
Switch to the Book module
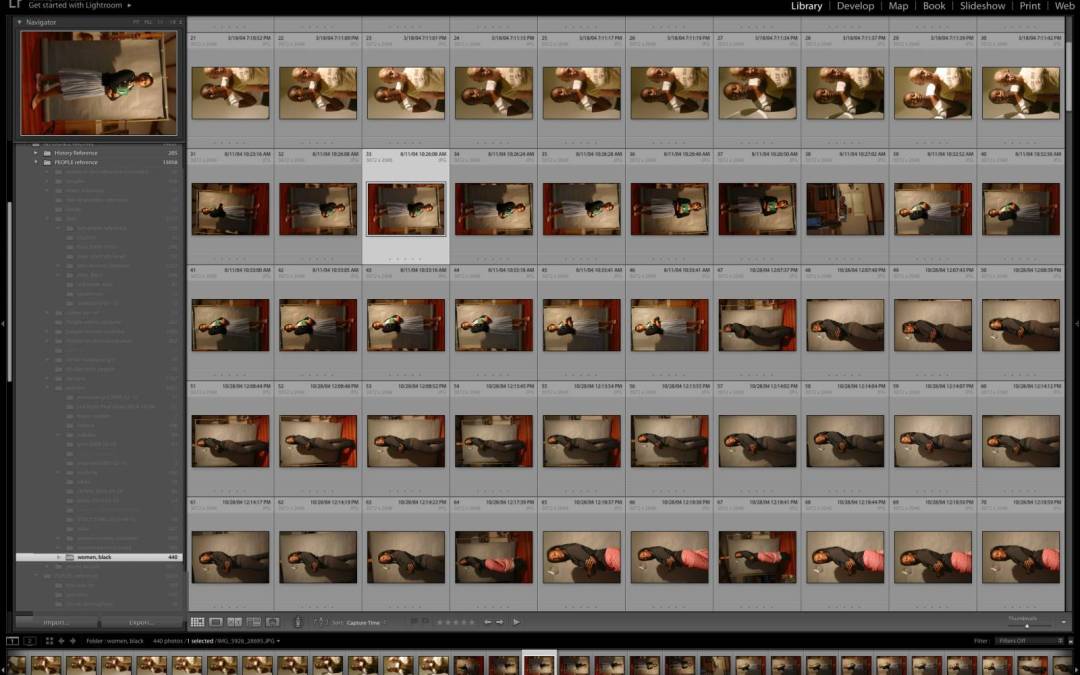tap(934, 6)
